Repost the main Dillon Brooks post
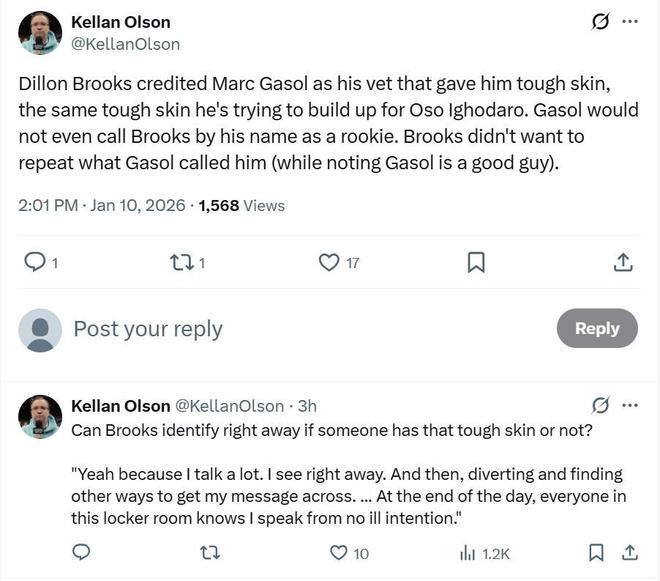 (x=181, y=262)
